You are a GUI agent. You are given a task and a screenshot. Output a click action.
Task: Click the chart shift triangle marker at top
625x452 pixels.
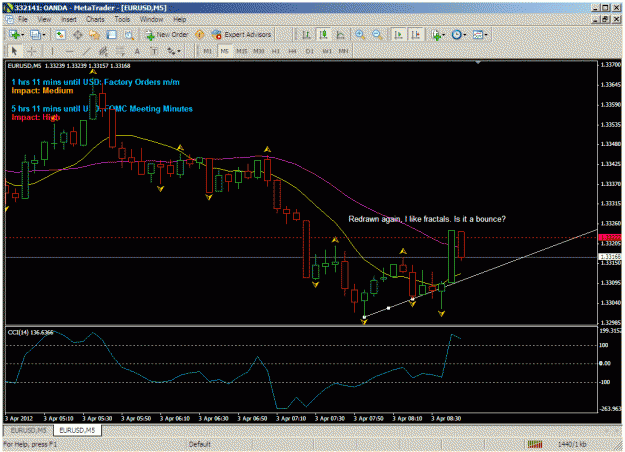tap(478, 63)
